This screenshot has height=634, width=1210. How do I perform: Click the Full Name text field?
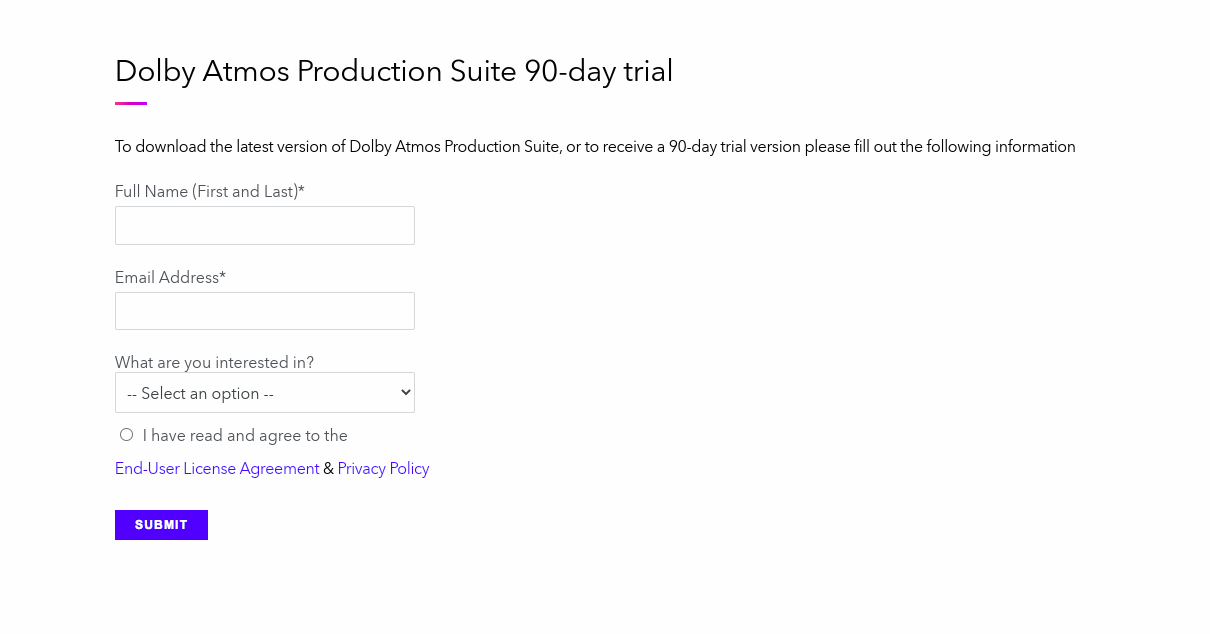265,225
